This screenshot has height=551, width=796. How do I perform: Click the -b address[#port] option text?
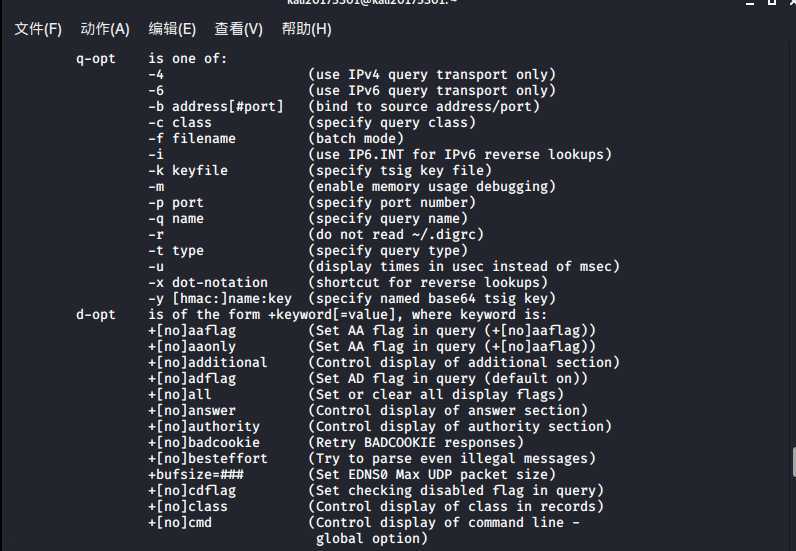coord(216,107)
